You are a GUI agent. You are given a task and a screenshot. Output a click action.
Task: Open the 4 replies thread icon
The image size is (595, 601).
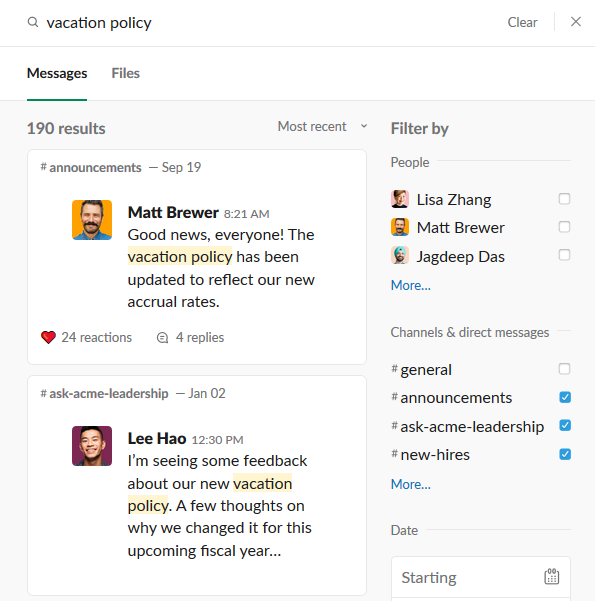163,338
